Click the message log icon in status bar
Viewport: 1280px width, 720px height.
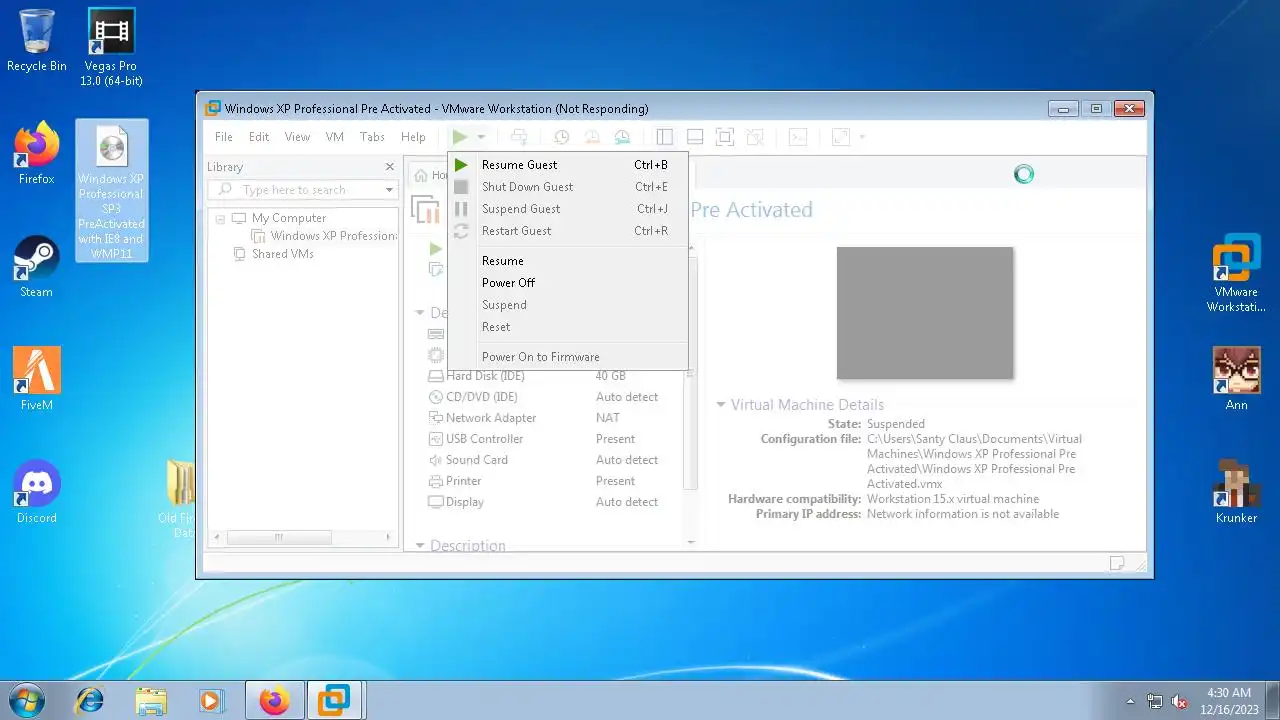(x=1117, y=564)
